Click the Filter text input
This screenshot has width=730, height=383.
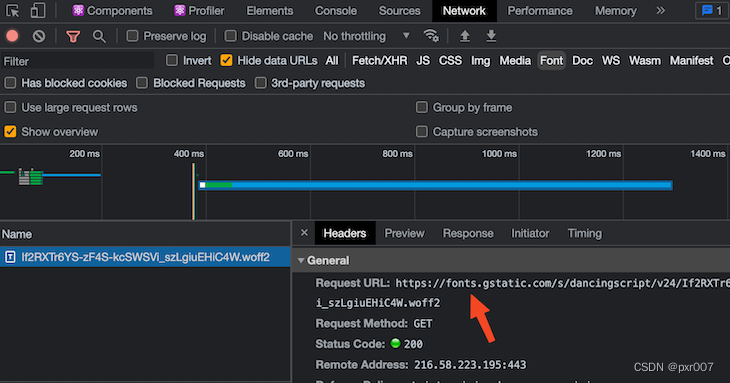point(77,61)
